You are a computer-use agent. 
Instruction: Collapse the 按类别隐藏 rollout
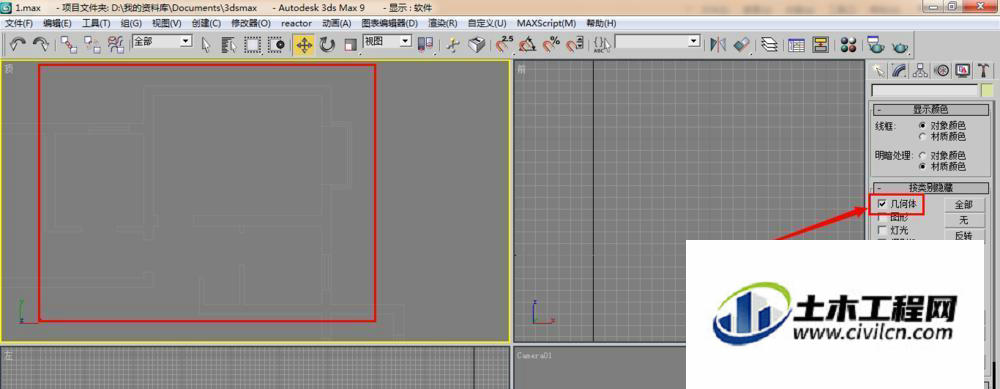click(930, 188)
